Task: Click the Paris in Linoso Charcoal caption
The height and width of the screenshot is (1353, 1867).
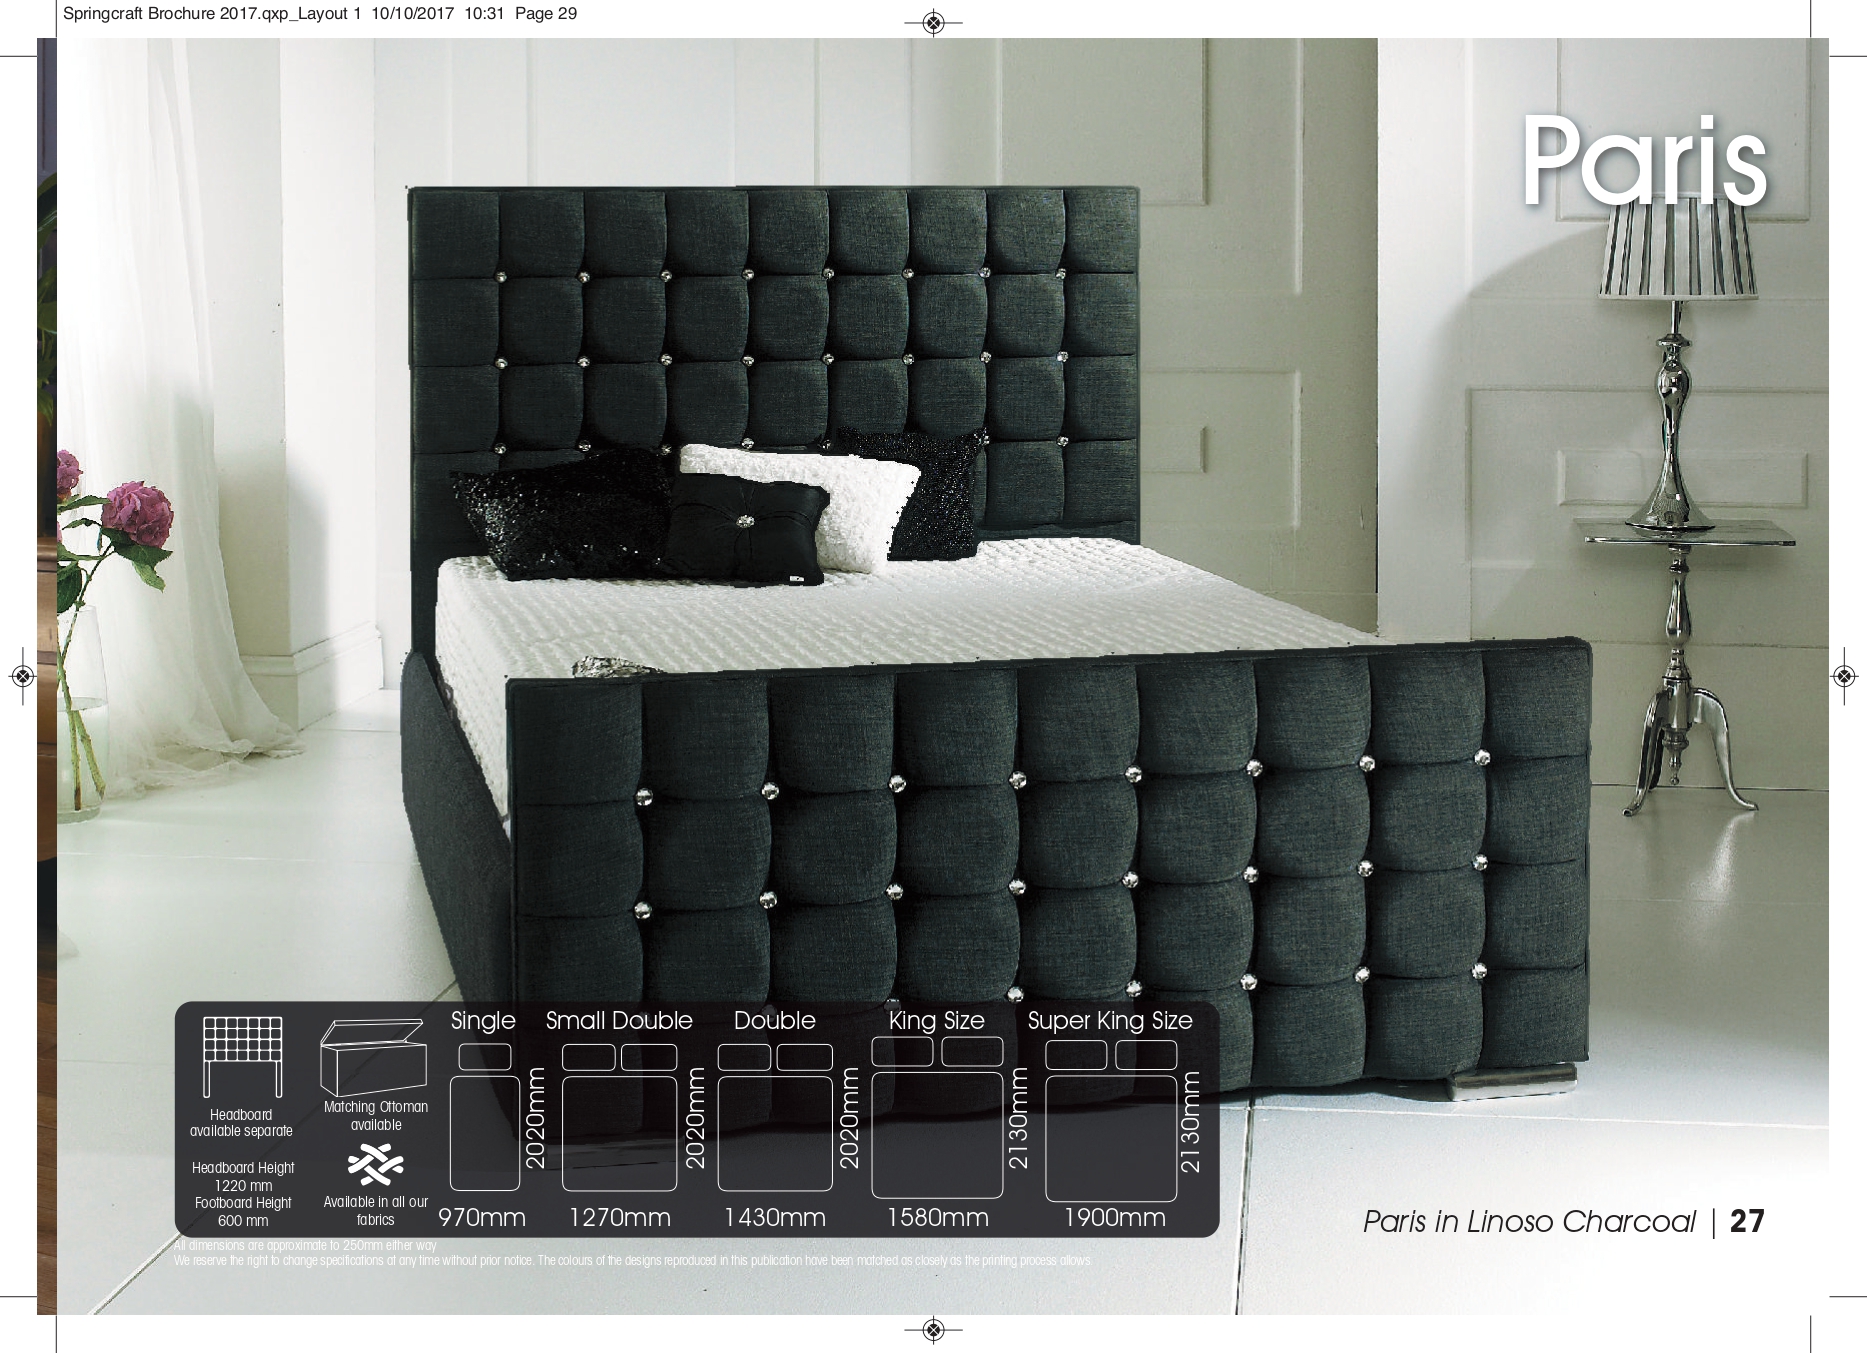Action: 1529,1222
